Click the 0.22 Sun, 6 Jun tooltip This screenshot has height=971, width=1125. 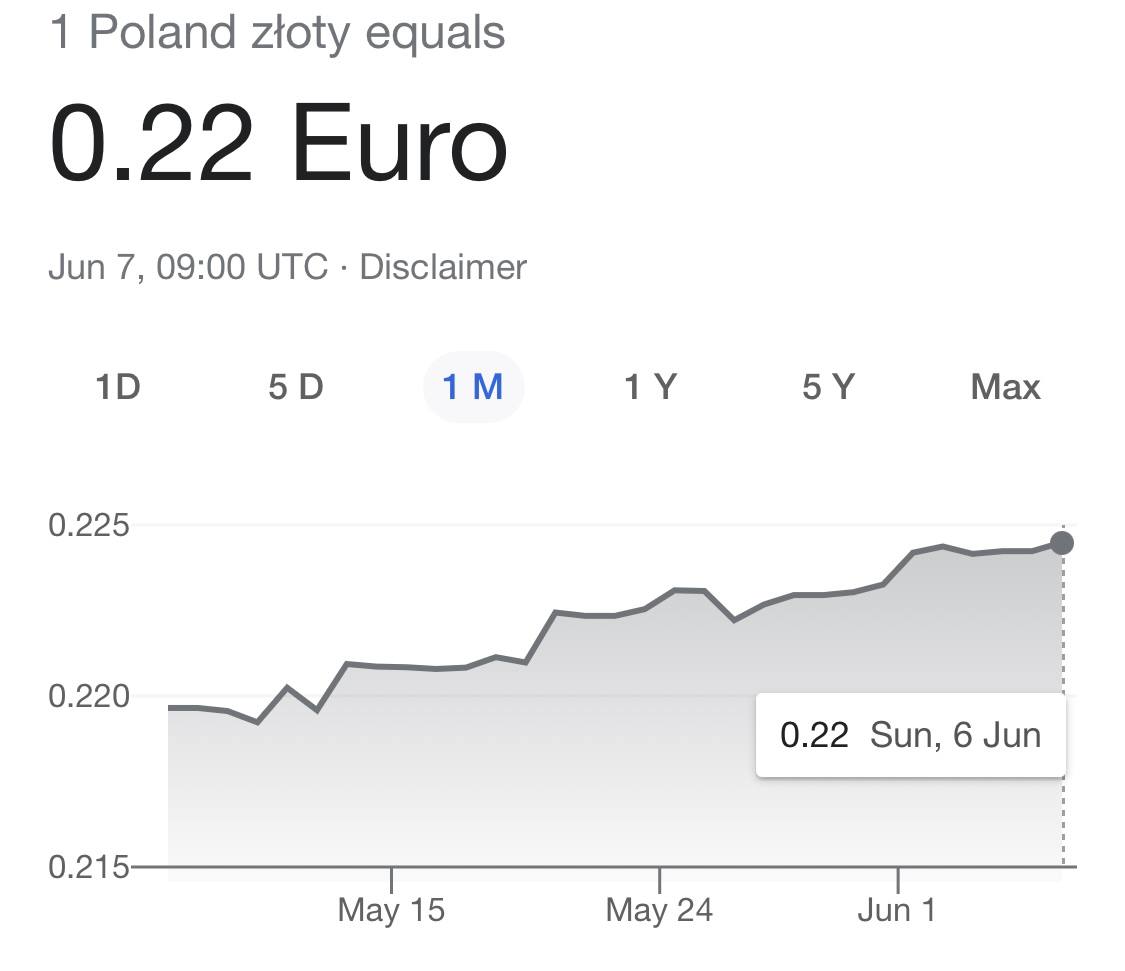[910, 735]
